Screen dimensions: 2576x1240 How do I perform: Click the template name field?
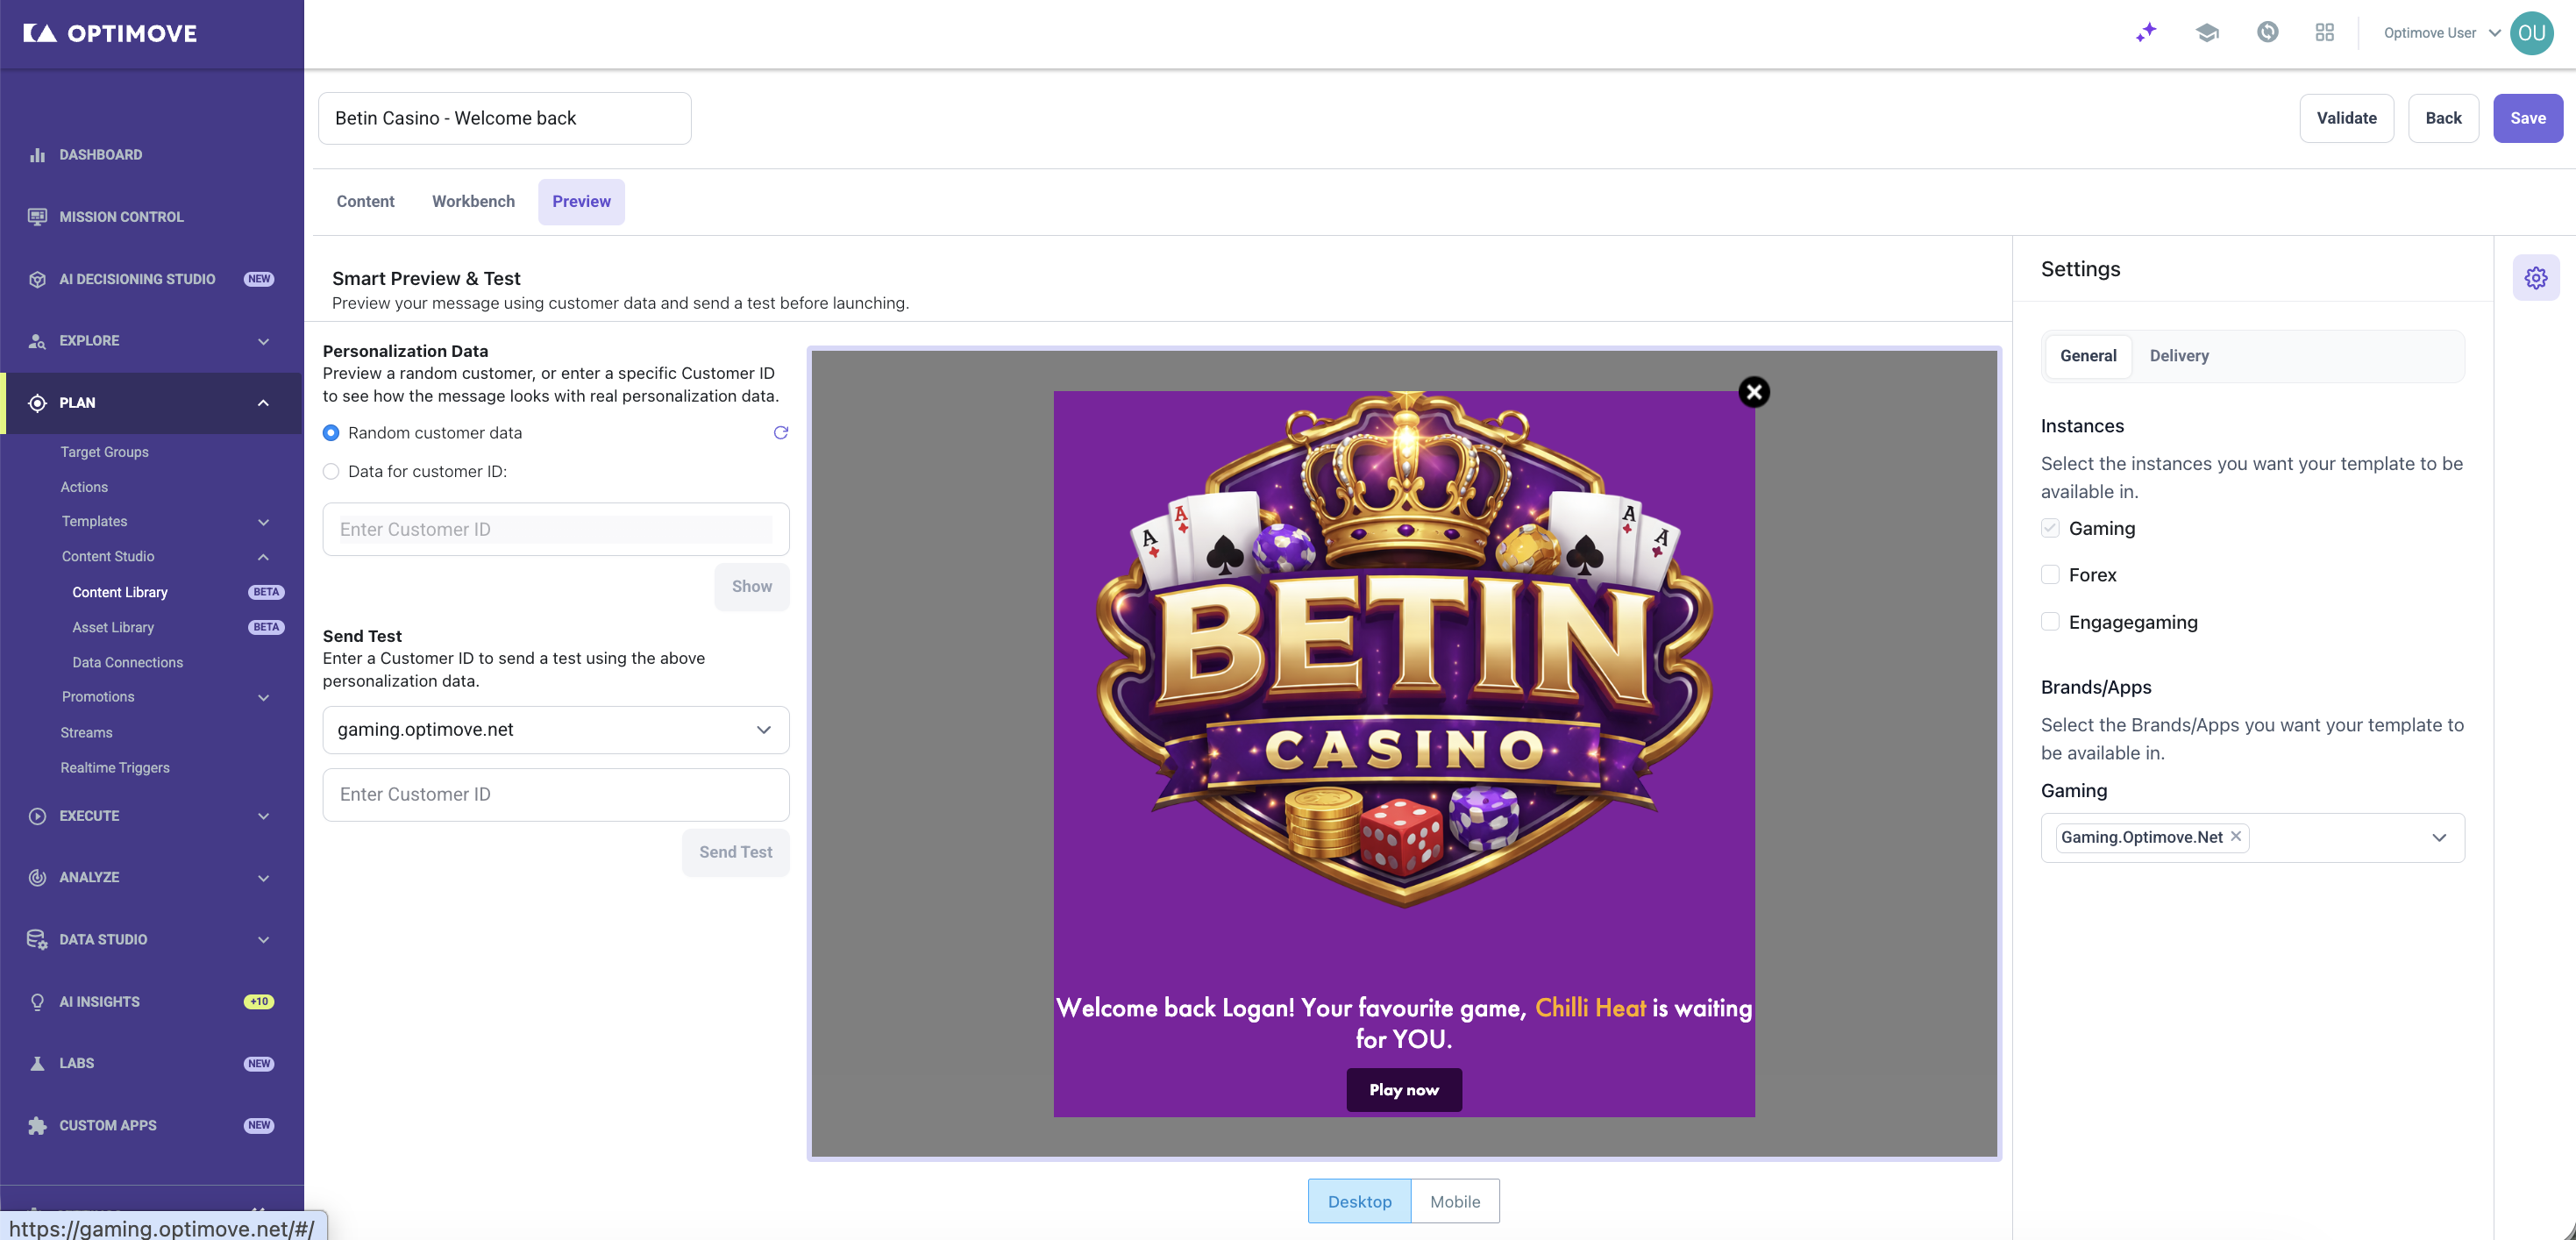coord(504,118)
